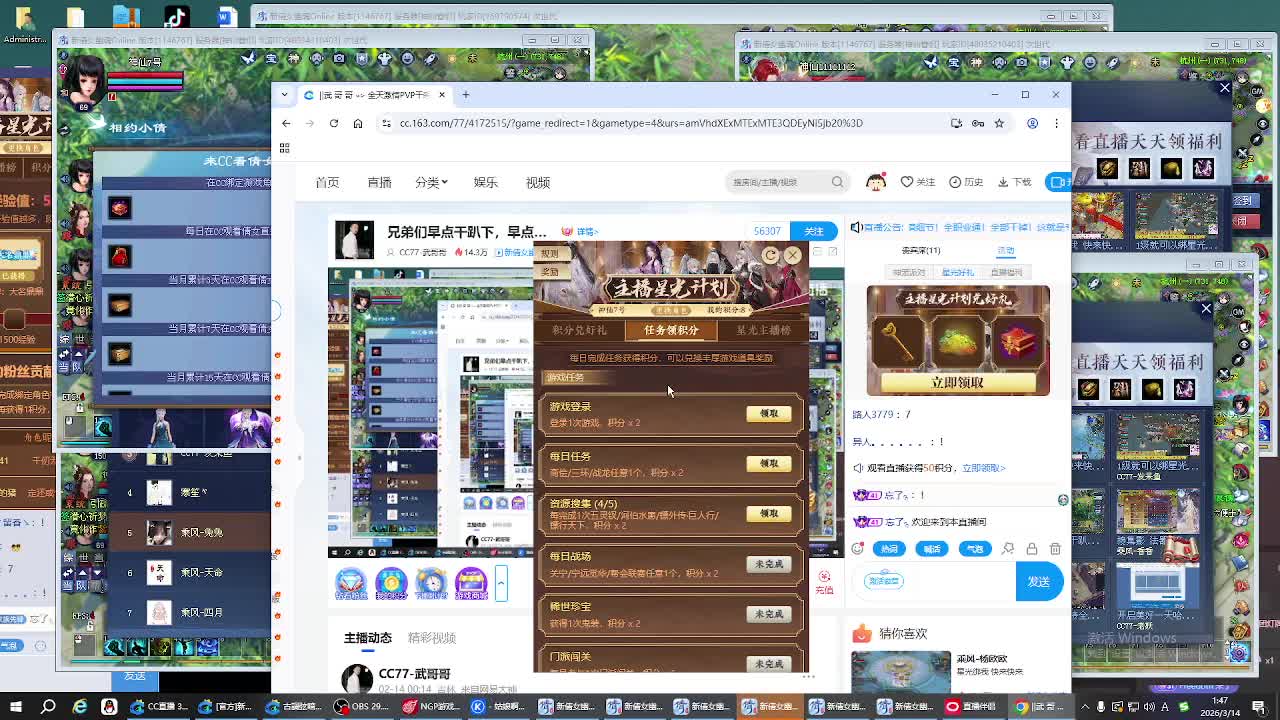Open the user avatar in site header
Viewport: 1280px width, 720px height.
pos(876,181)
